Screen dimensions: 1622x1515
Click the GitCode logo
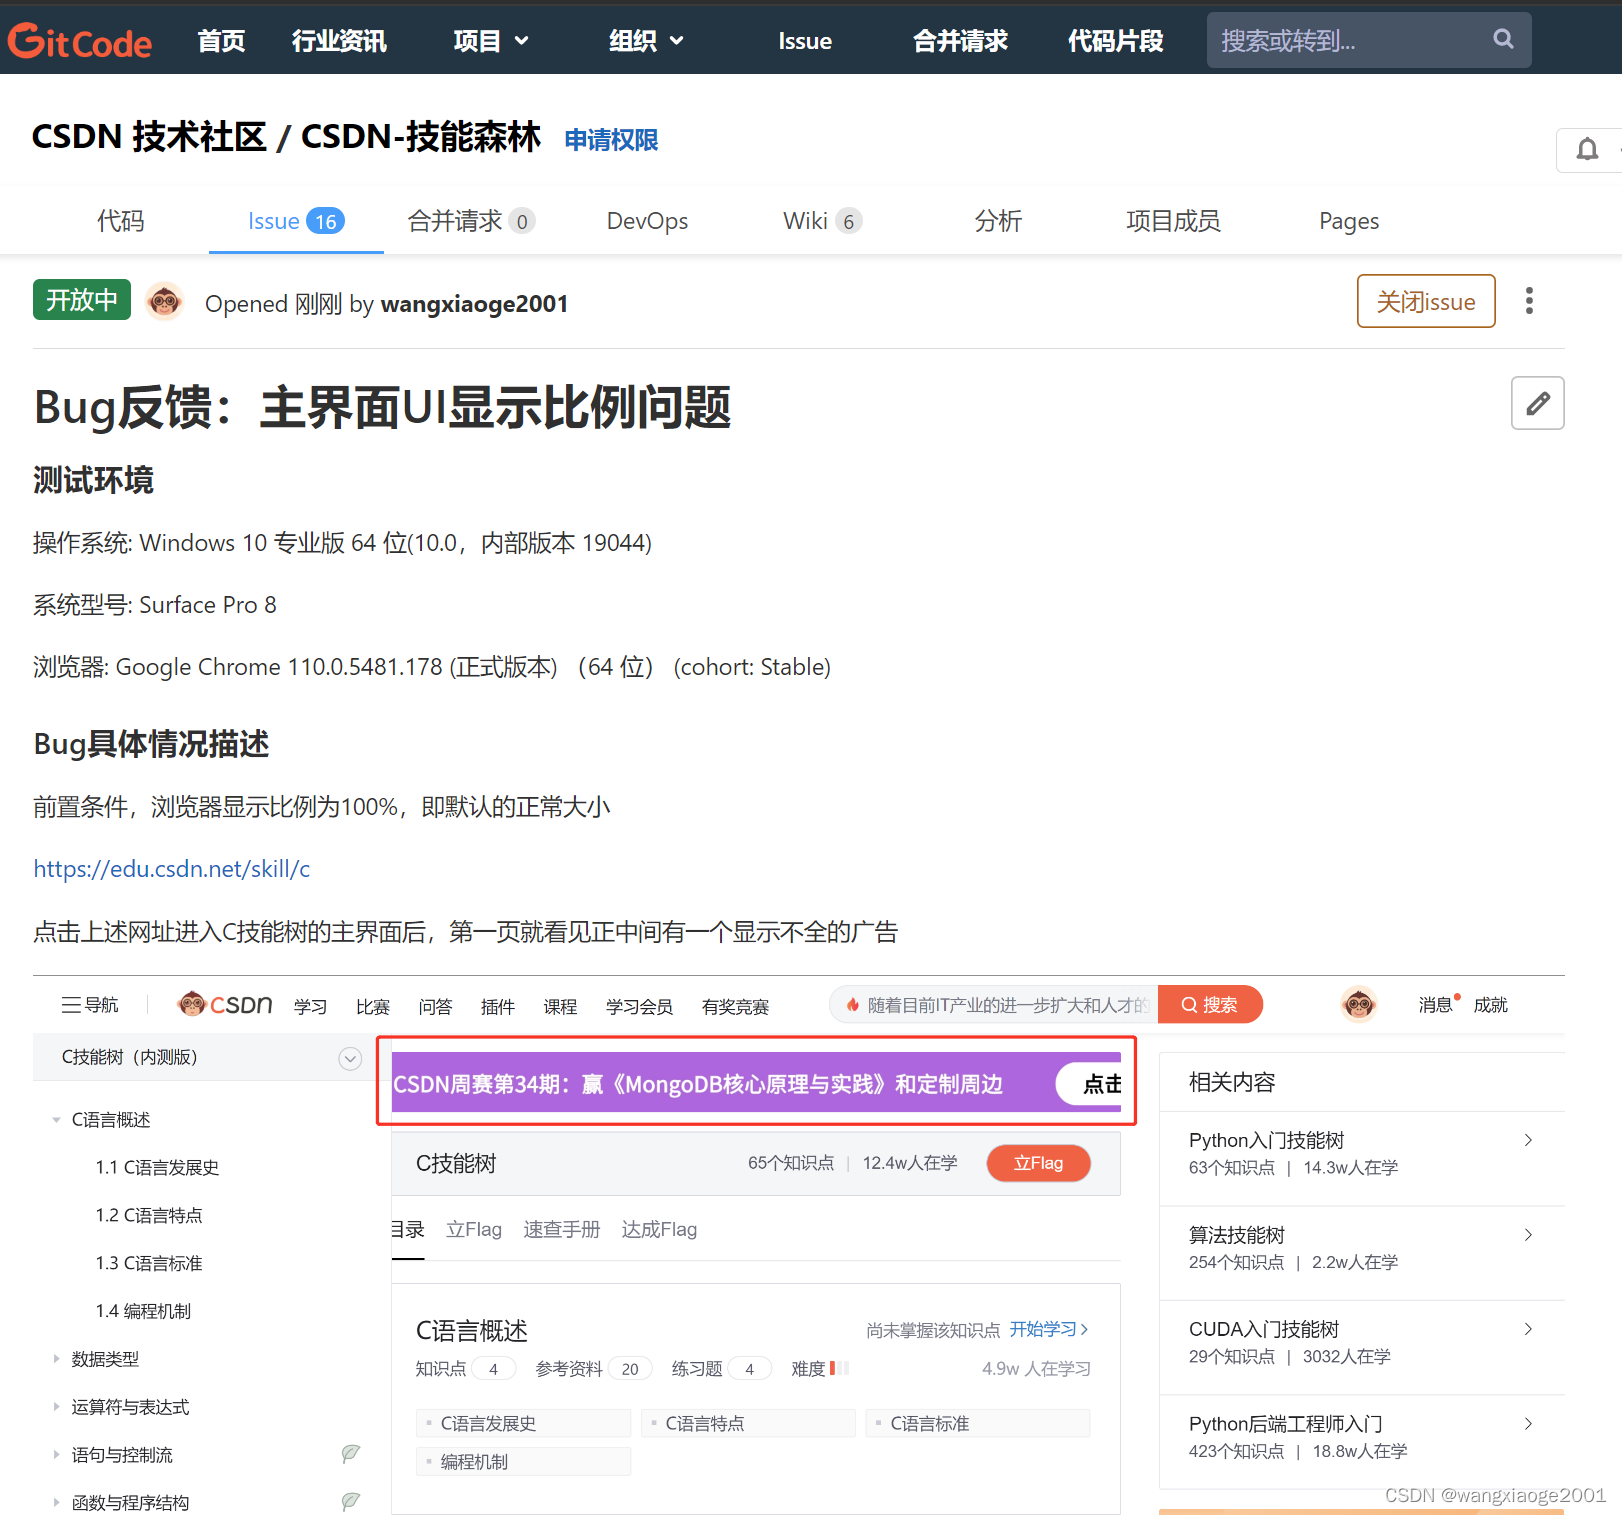click(80, 41)
